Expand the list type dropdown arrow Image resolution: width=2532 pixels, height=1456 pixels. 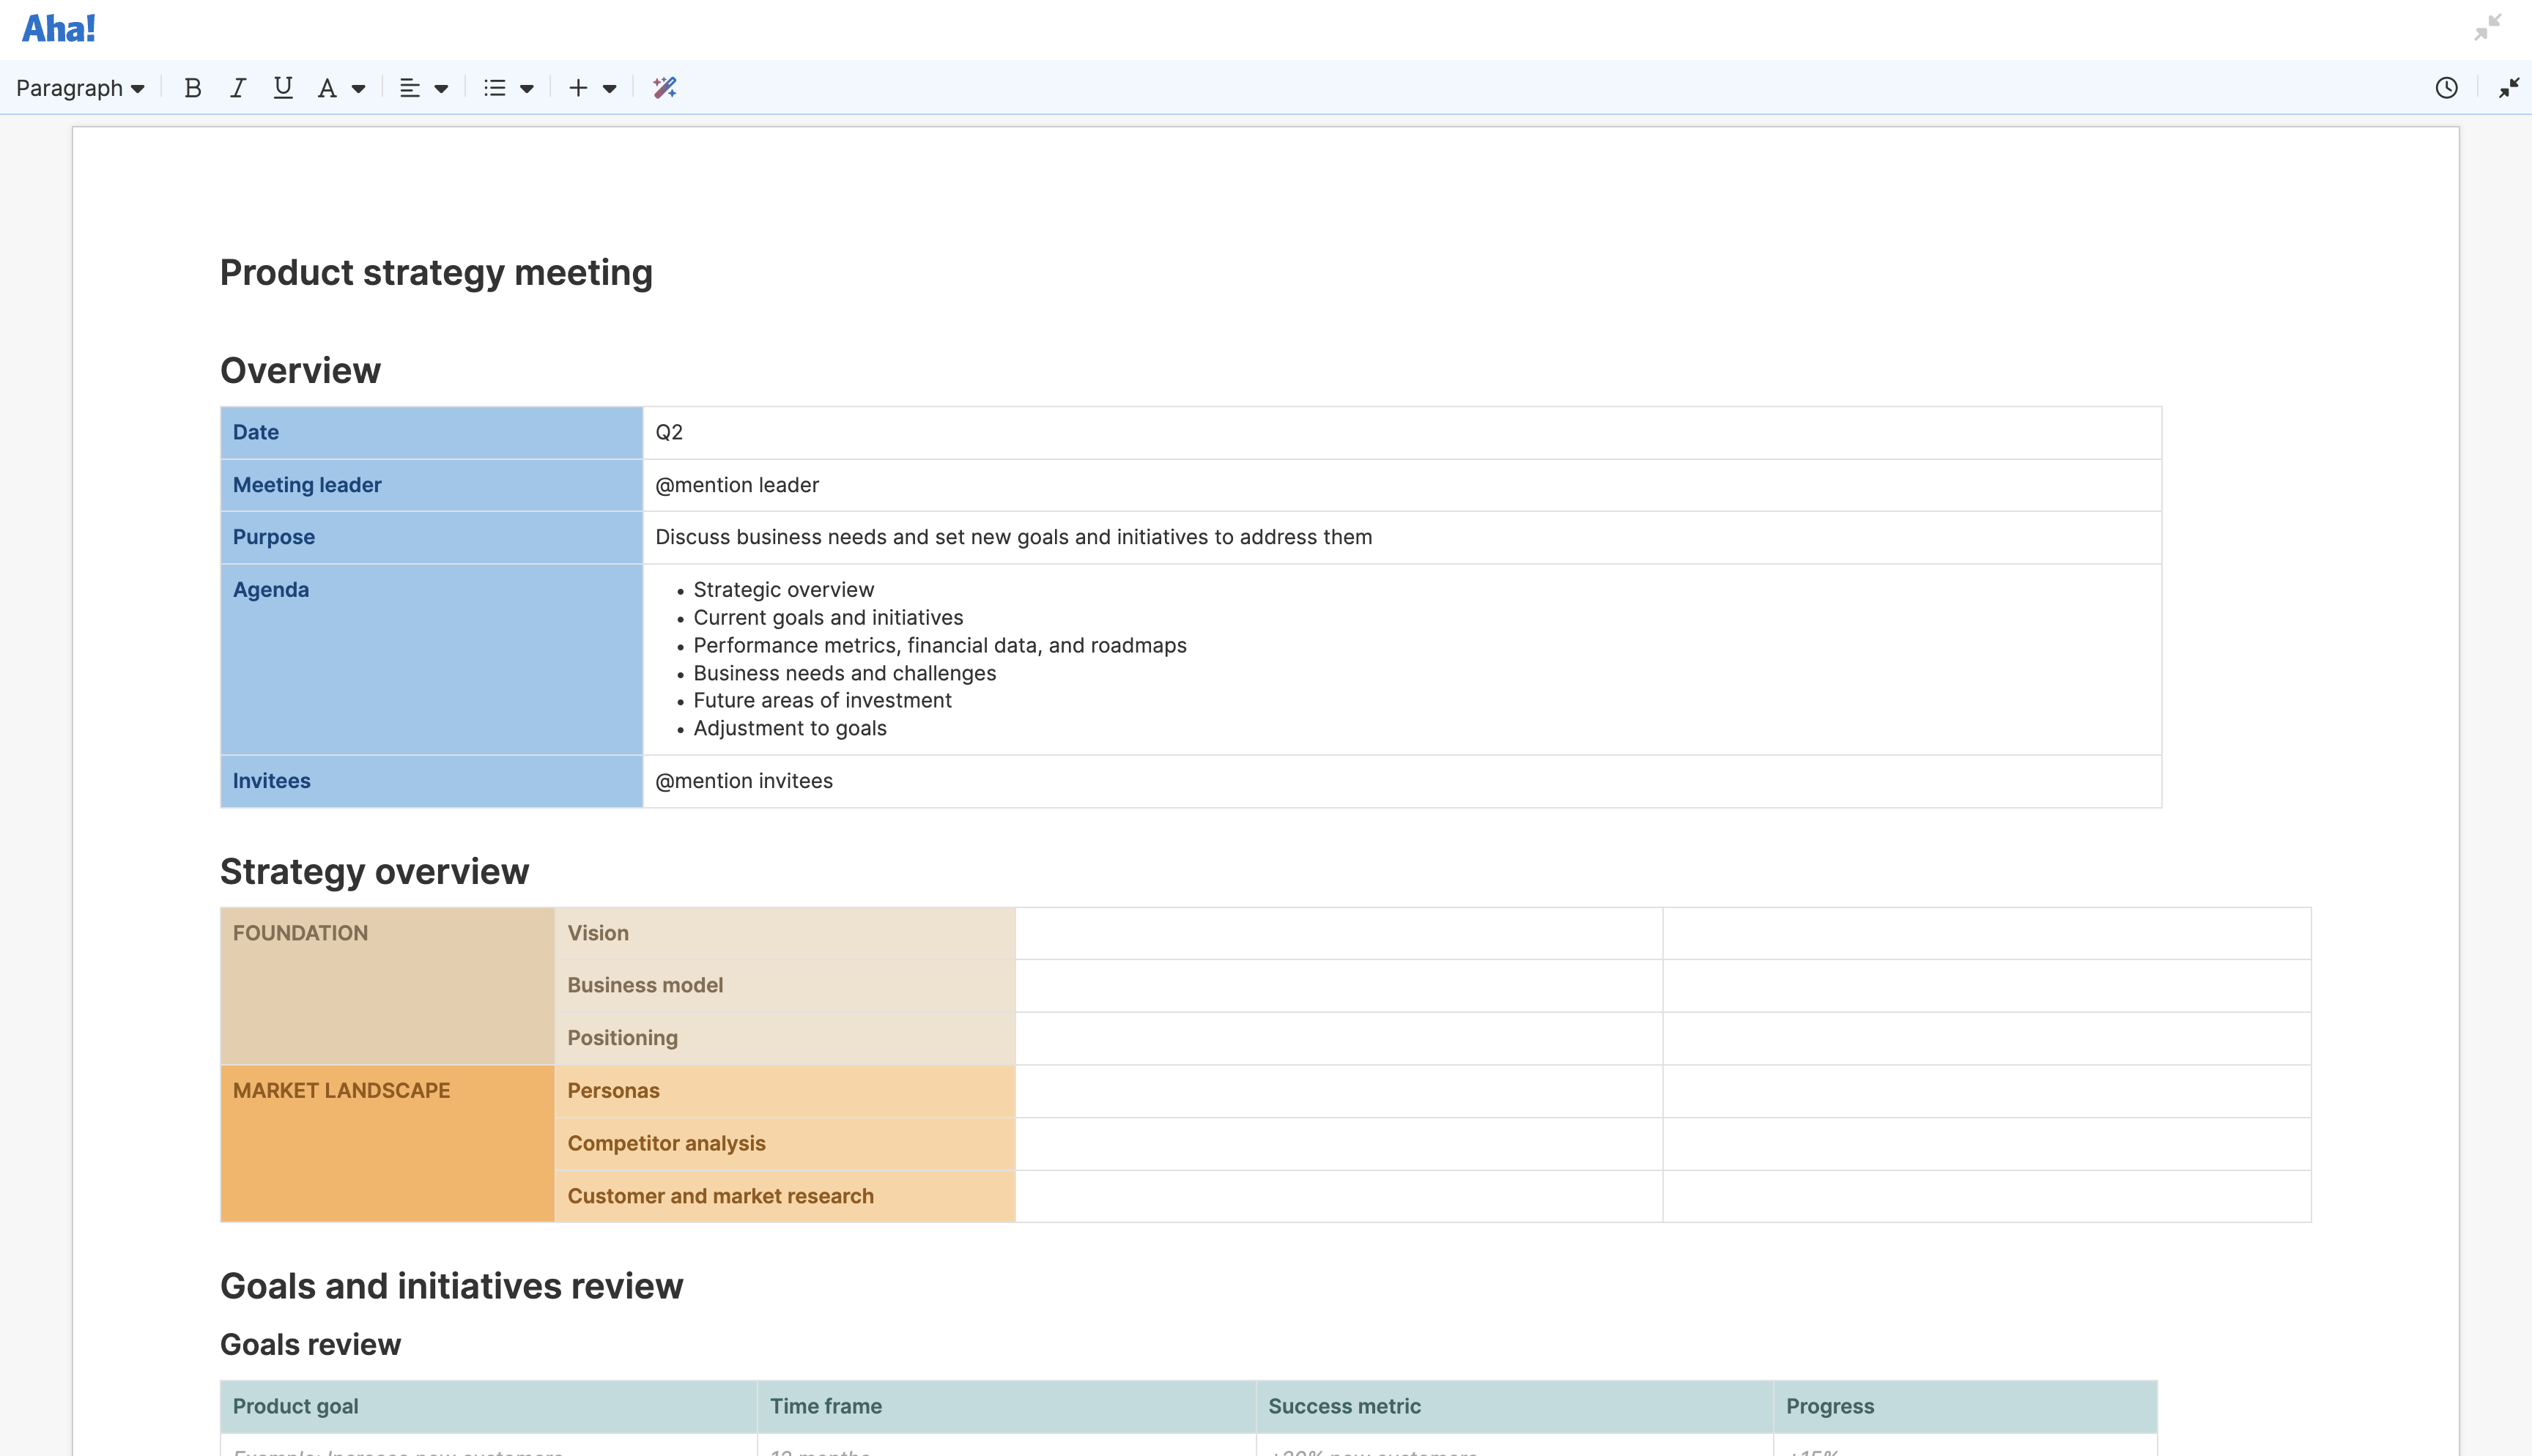[527, 89]
